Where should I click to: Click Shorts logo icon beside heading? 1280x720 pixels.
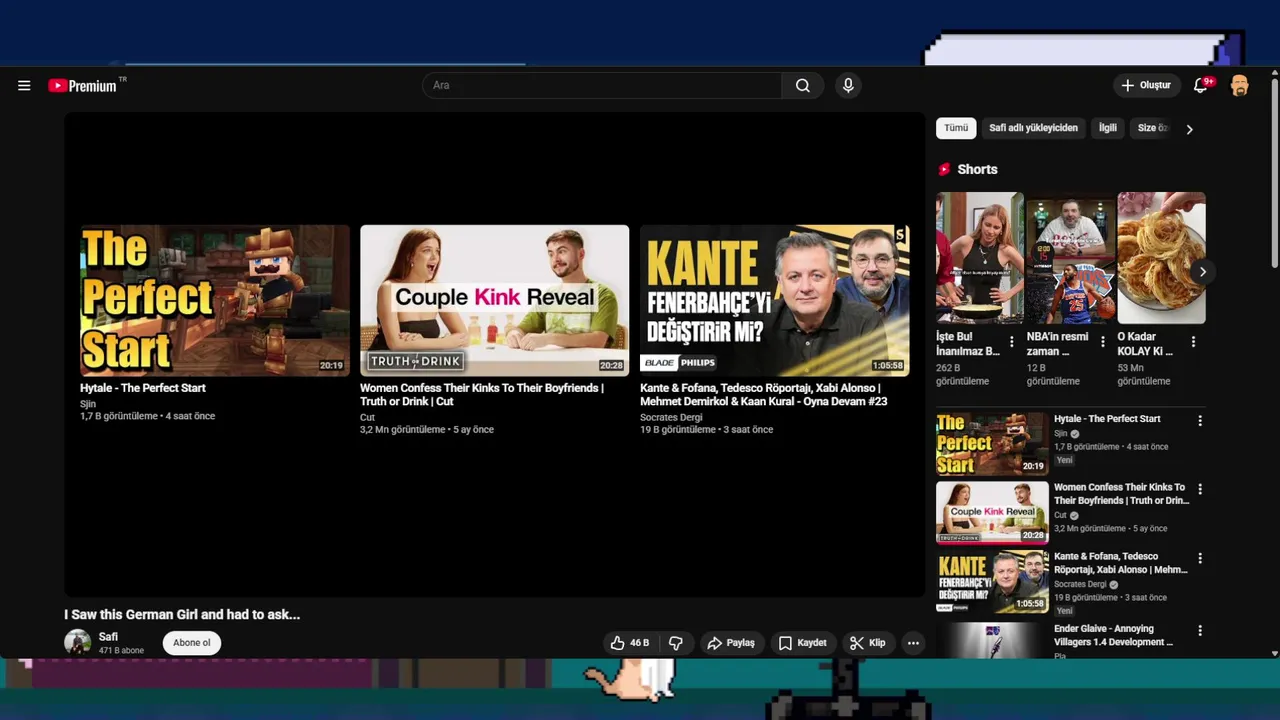click(944, 170)
